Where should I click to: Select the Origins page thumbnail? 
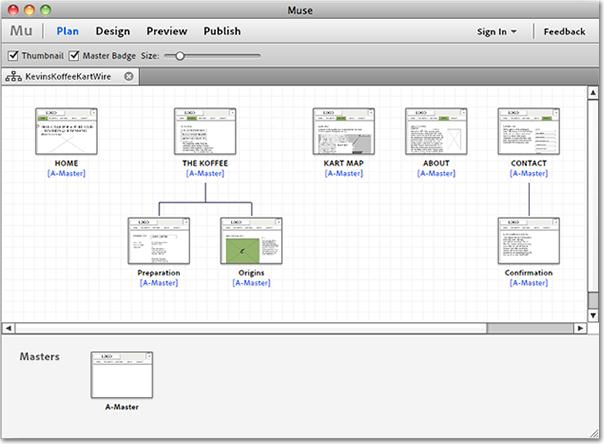(251, 241)
